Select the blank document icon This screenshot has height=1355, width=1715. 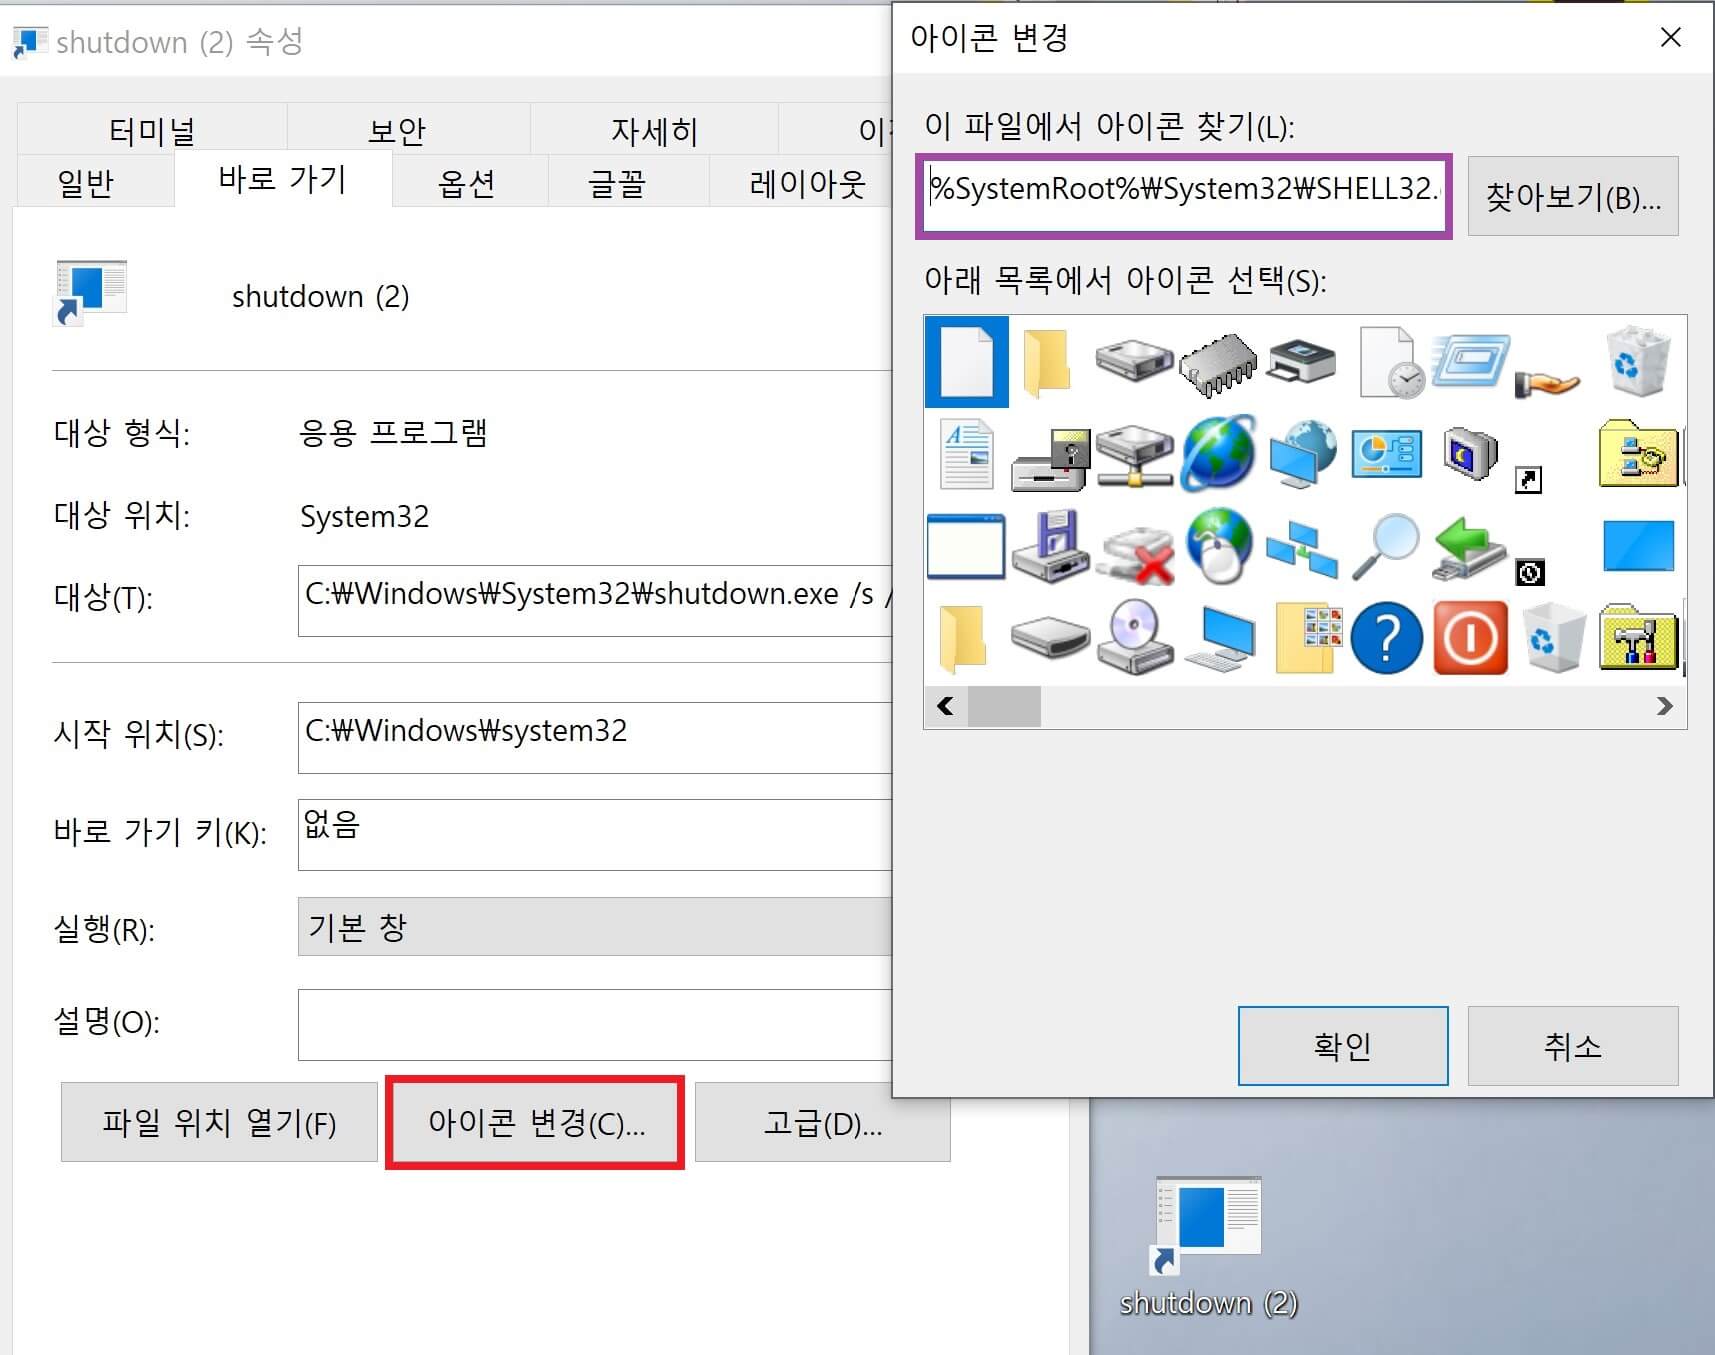966,362
